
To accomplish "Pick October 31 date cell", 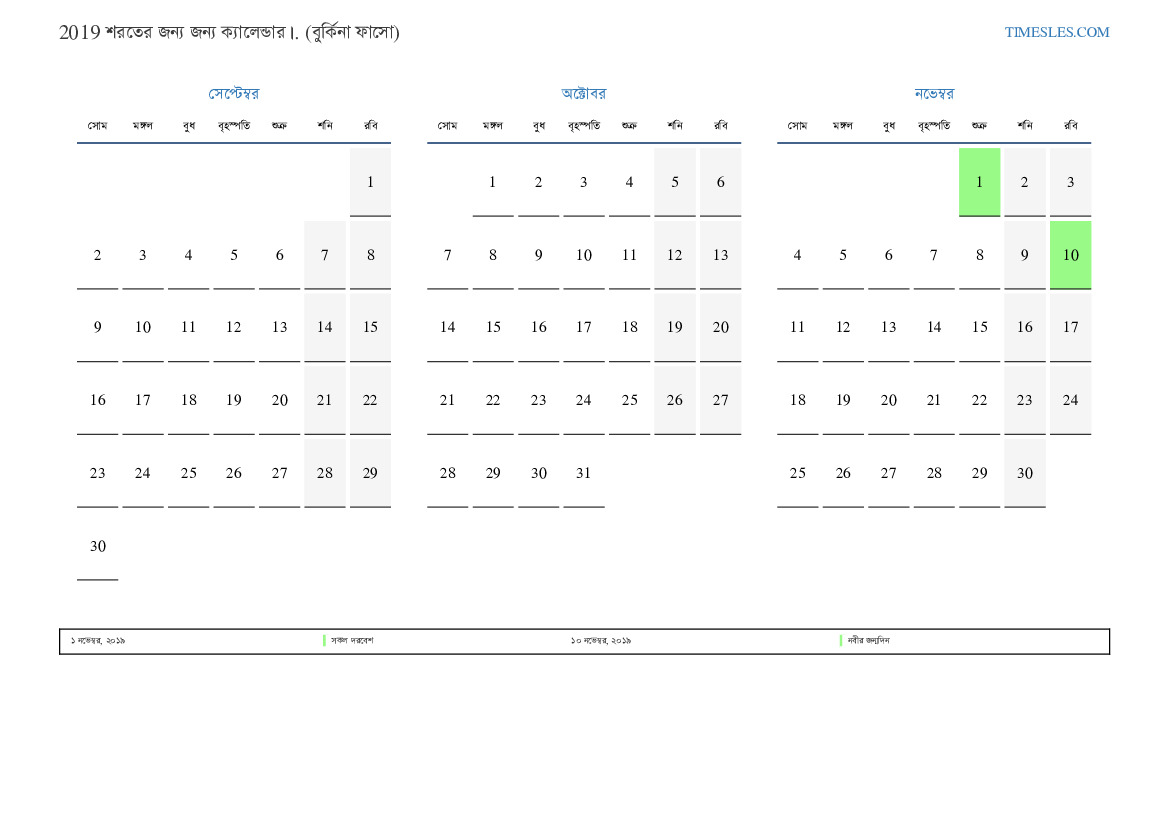I will [583, 473].
